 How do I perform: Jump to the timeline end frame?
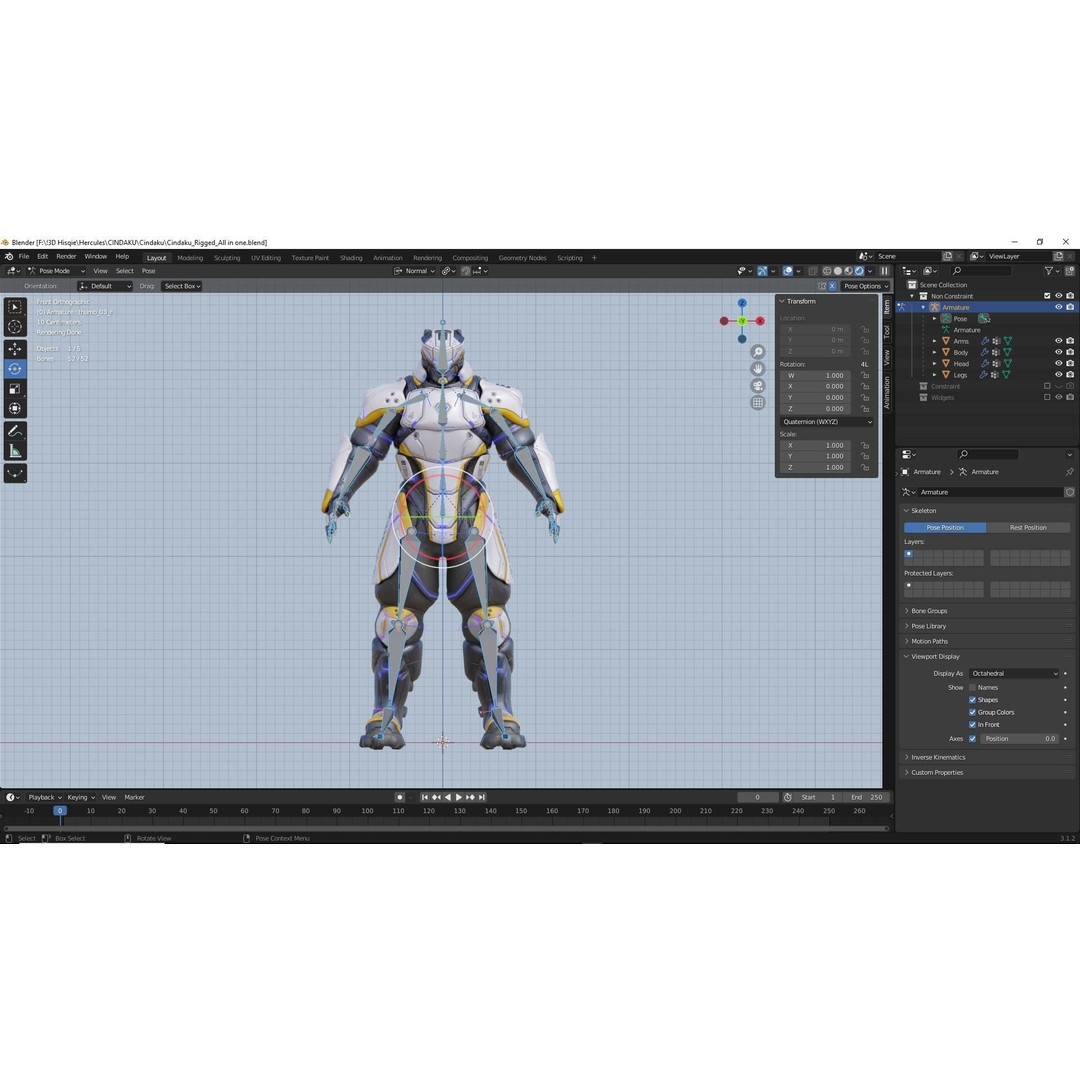coord(481,797)
